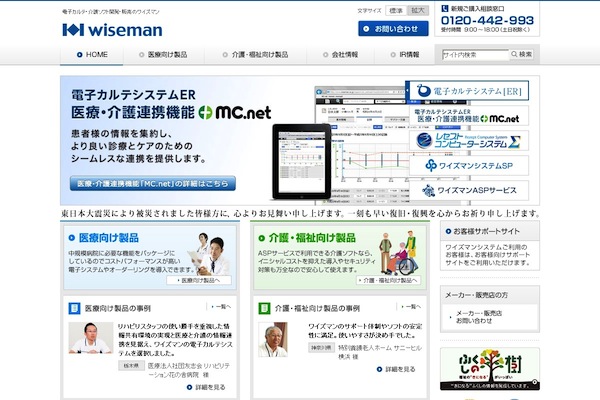The image size is (600, 400).
Task: Click the phone icon beside 新規ご購入相談窓口
Action: [x=445, y=8]
